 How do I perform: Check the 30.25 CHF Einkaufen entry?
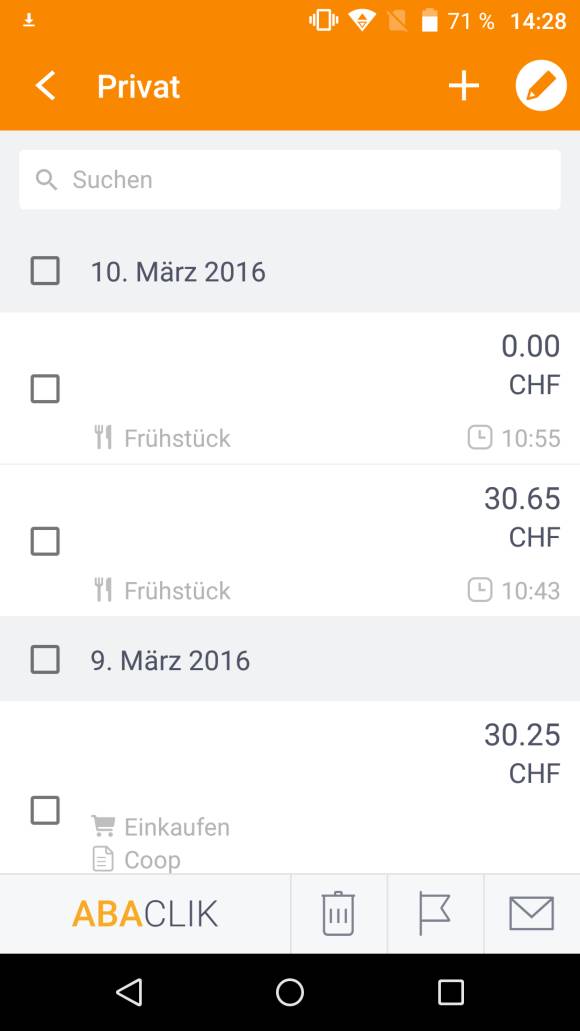tap(45, 810)
